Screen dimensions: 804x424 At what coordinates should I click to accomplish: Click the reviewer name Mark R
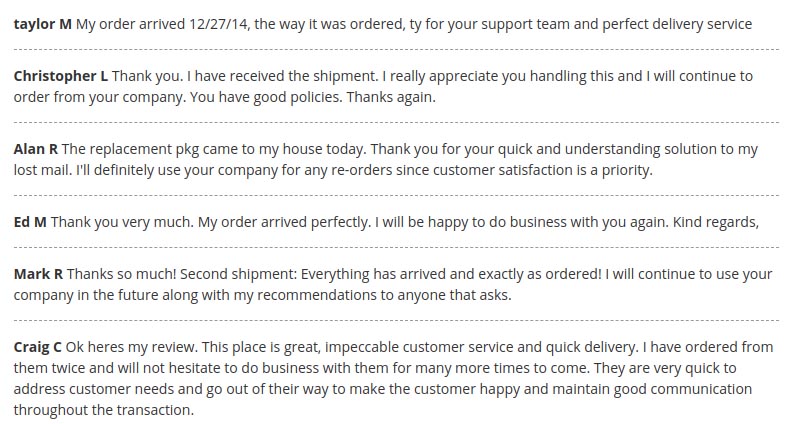click(38, 274)
